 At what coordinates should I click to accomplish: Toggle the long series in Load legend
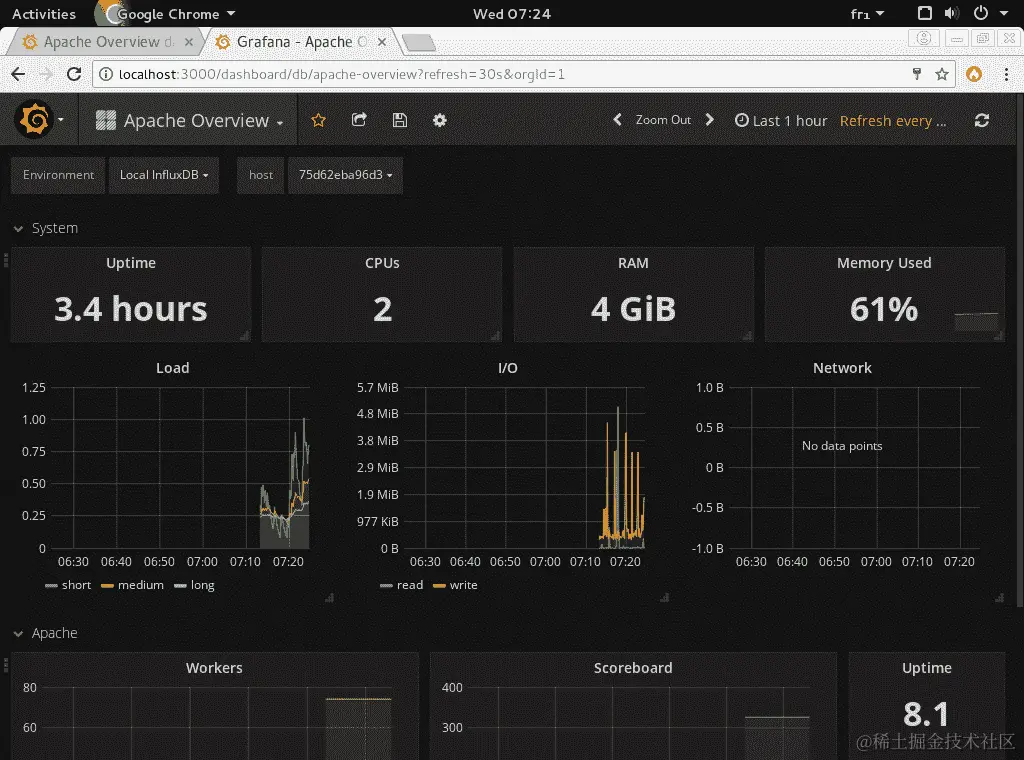(195, 585)
